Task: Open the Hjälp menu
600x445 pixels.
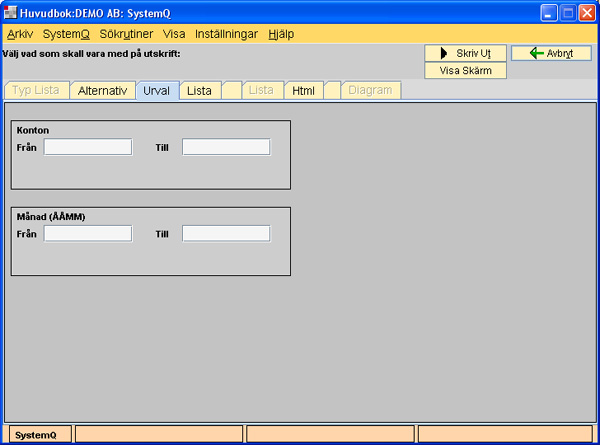Action: click(x=281, y=34)
